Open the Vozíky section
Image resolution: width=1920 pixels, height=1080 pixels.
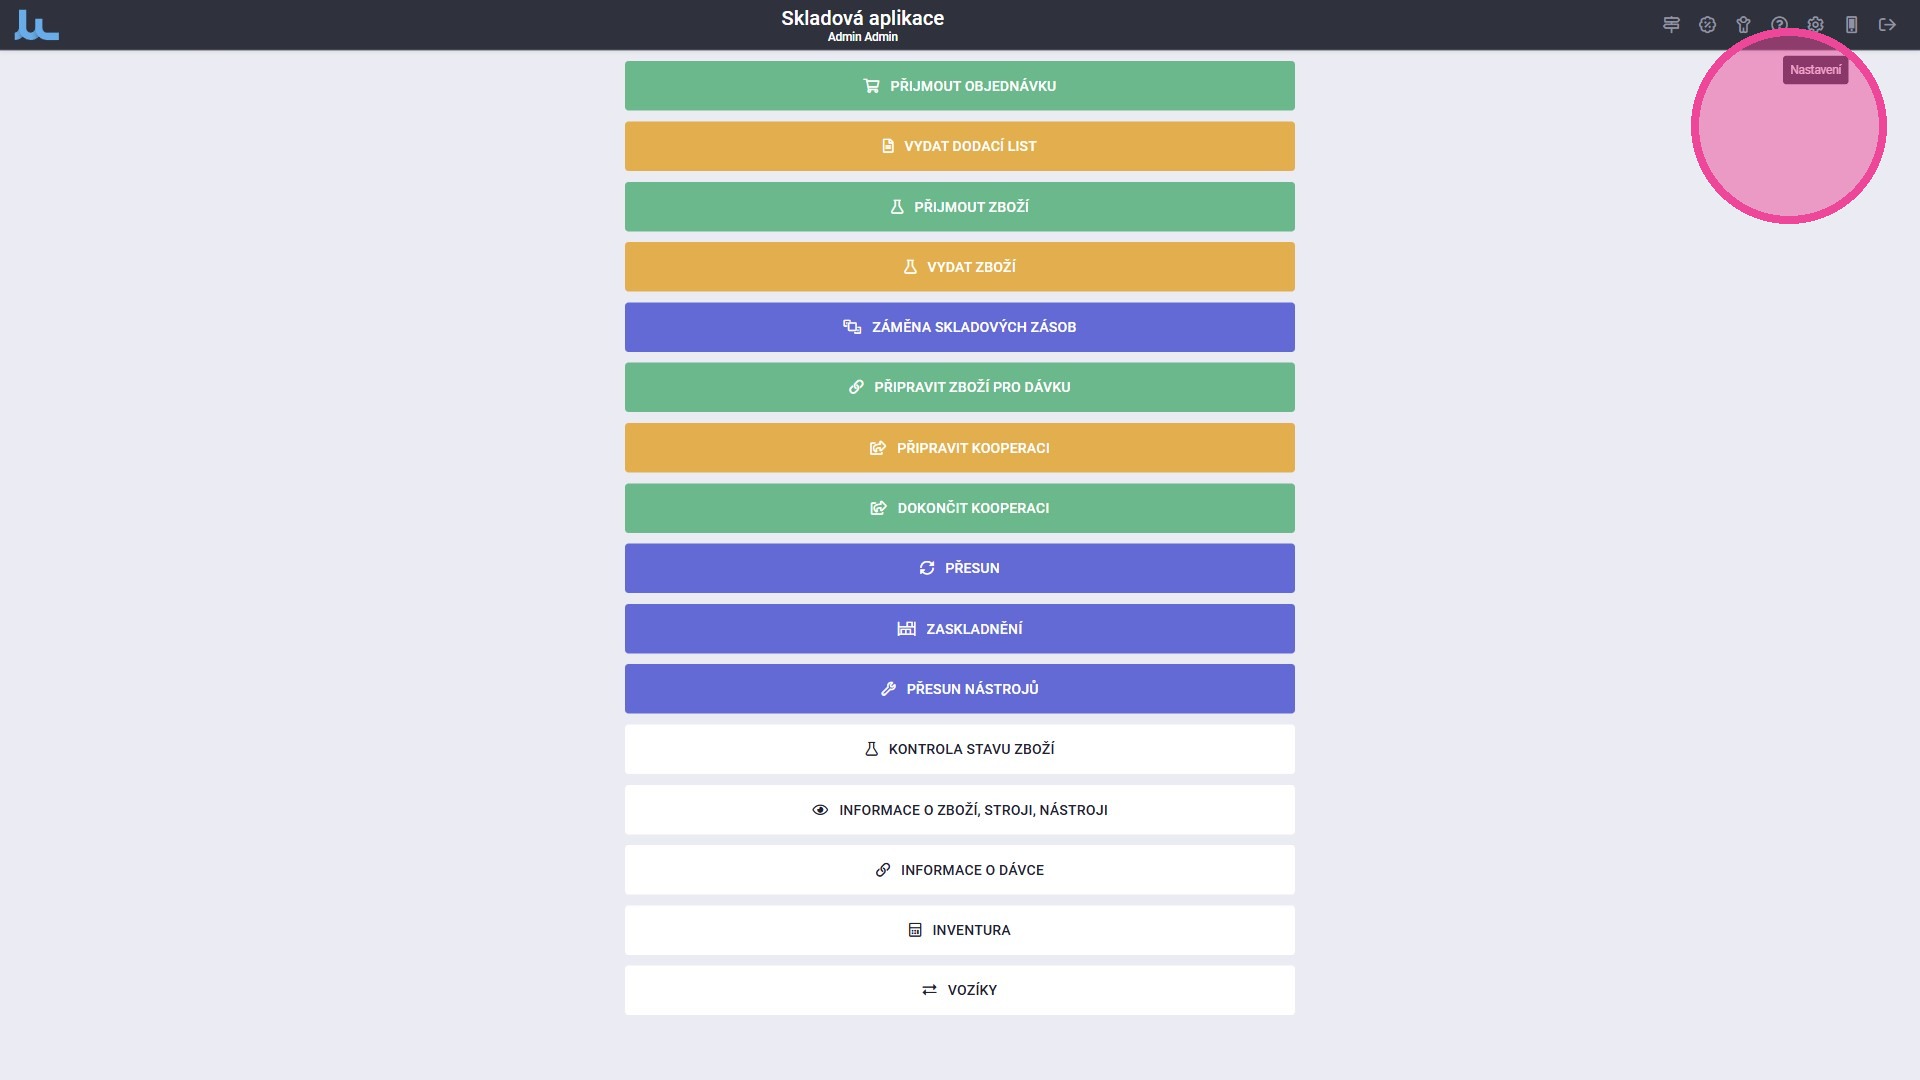click(959, 990)
